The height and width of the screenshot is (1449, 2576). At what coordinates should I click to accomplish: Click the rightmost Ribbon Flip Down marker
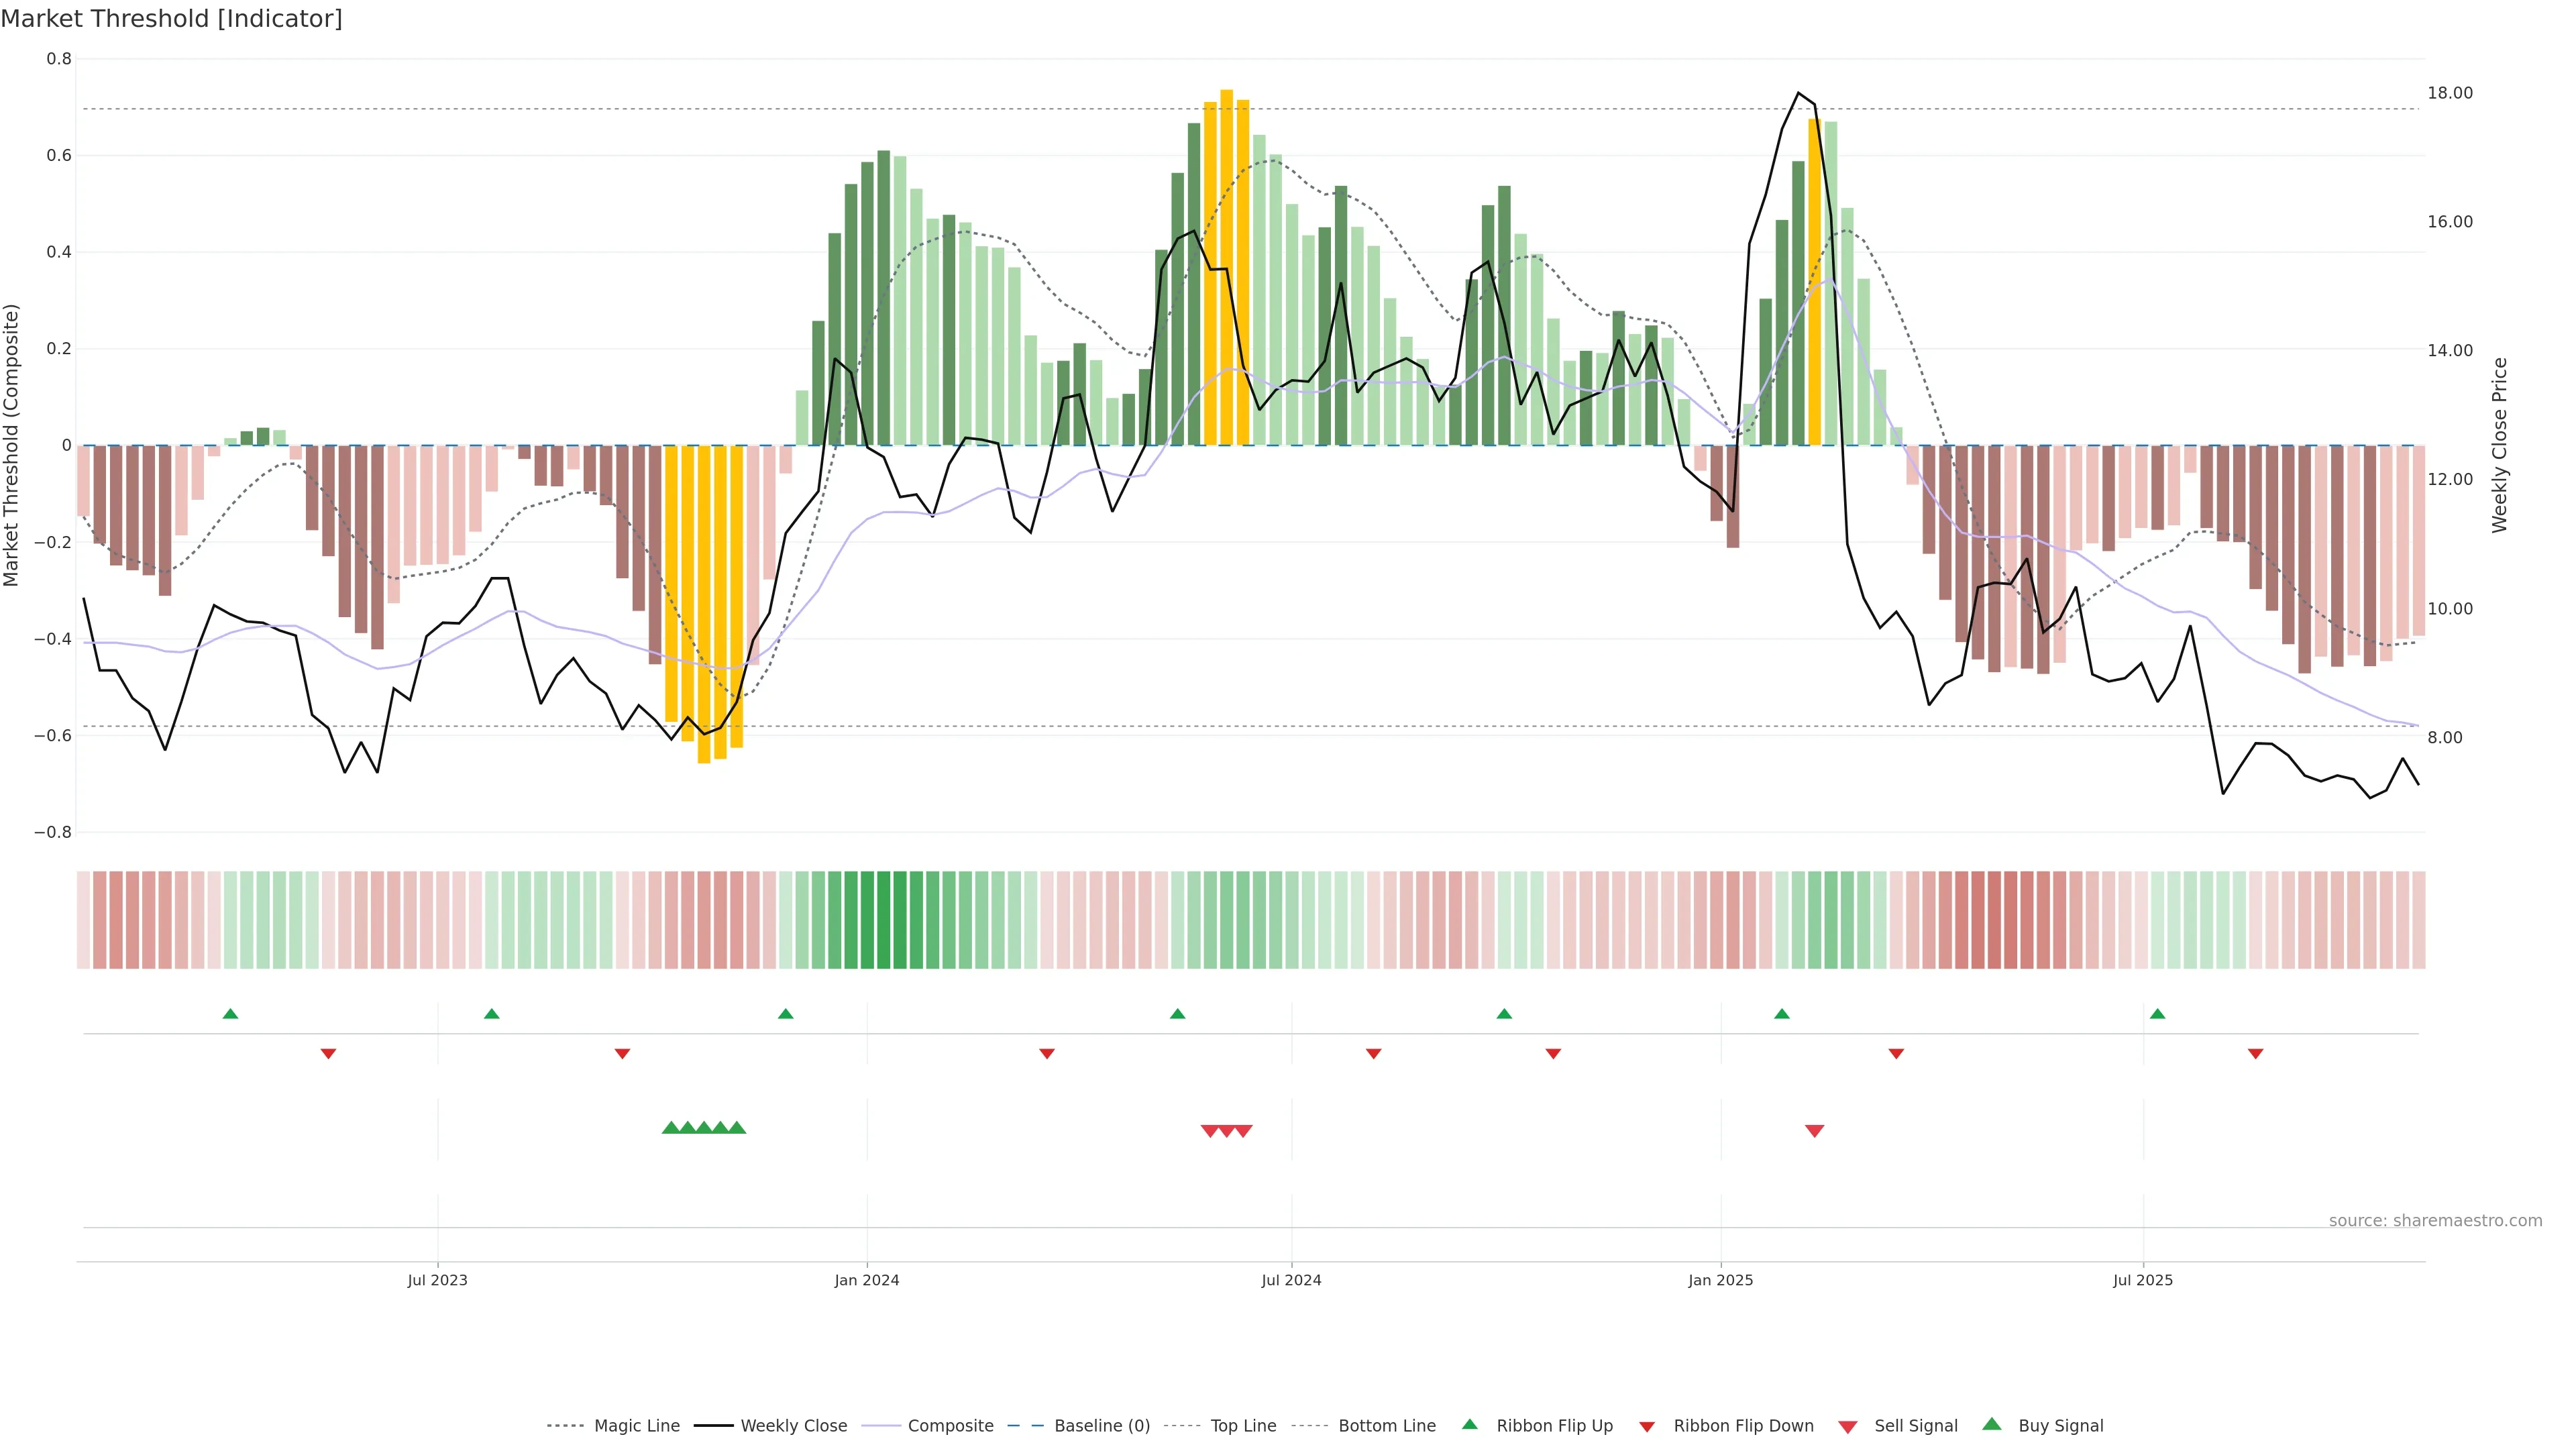click(2255, 1054)
